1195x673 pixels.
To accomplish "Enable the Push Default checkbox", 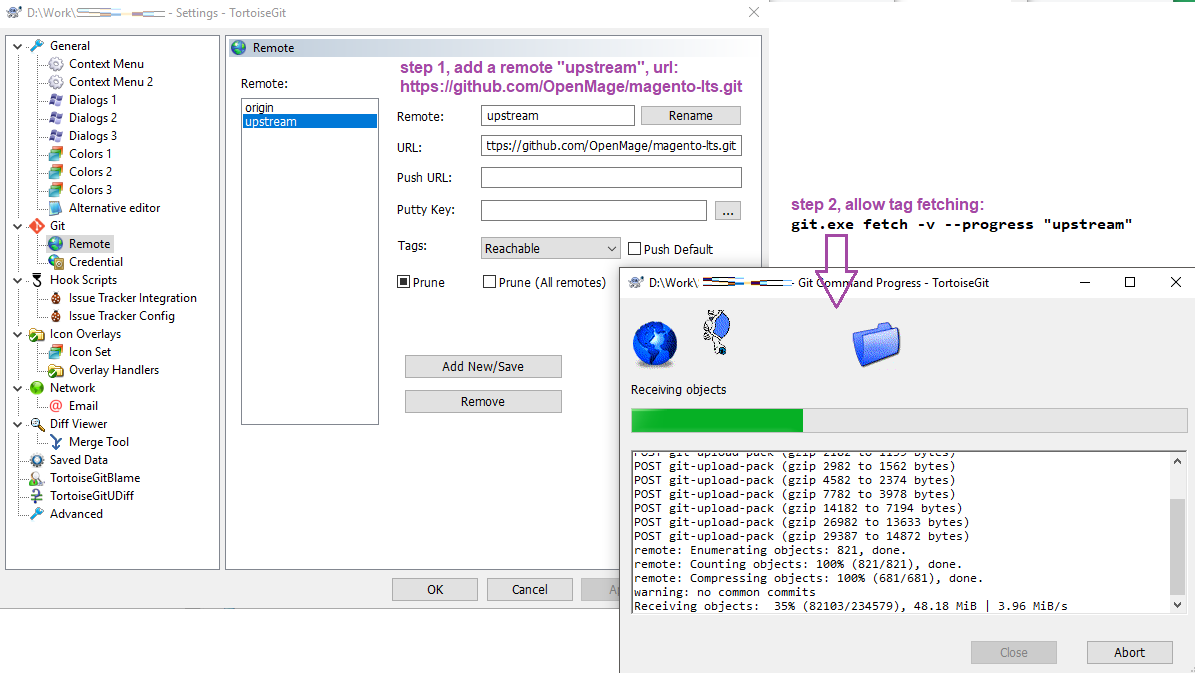I will (634, 249).
